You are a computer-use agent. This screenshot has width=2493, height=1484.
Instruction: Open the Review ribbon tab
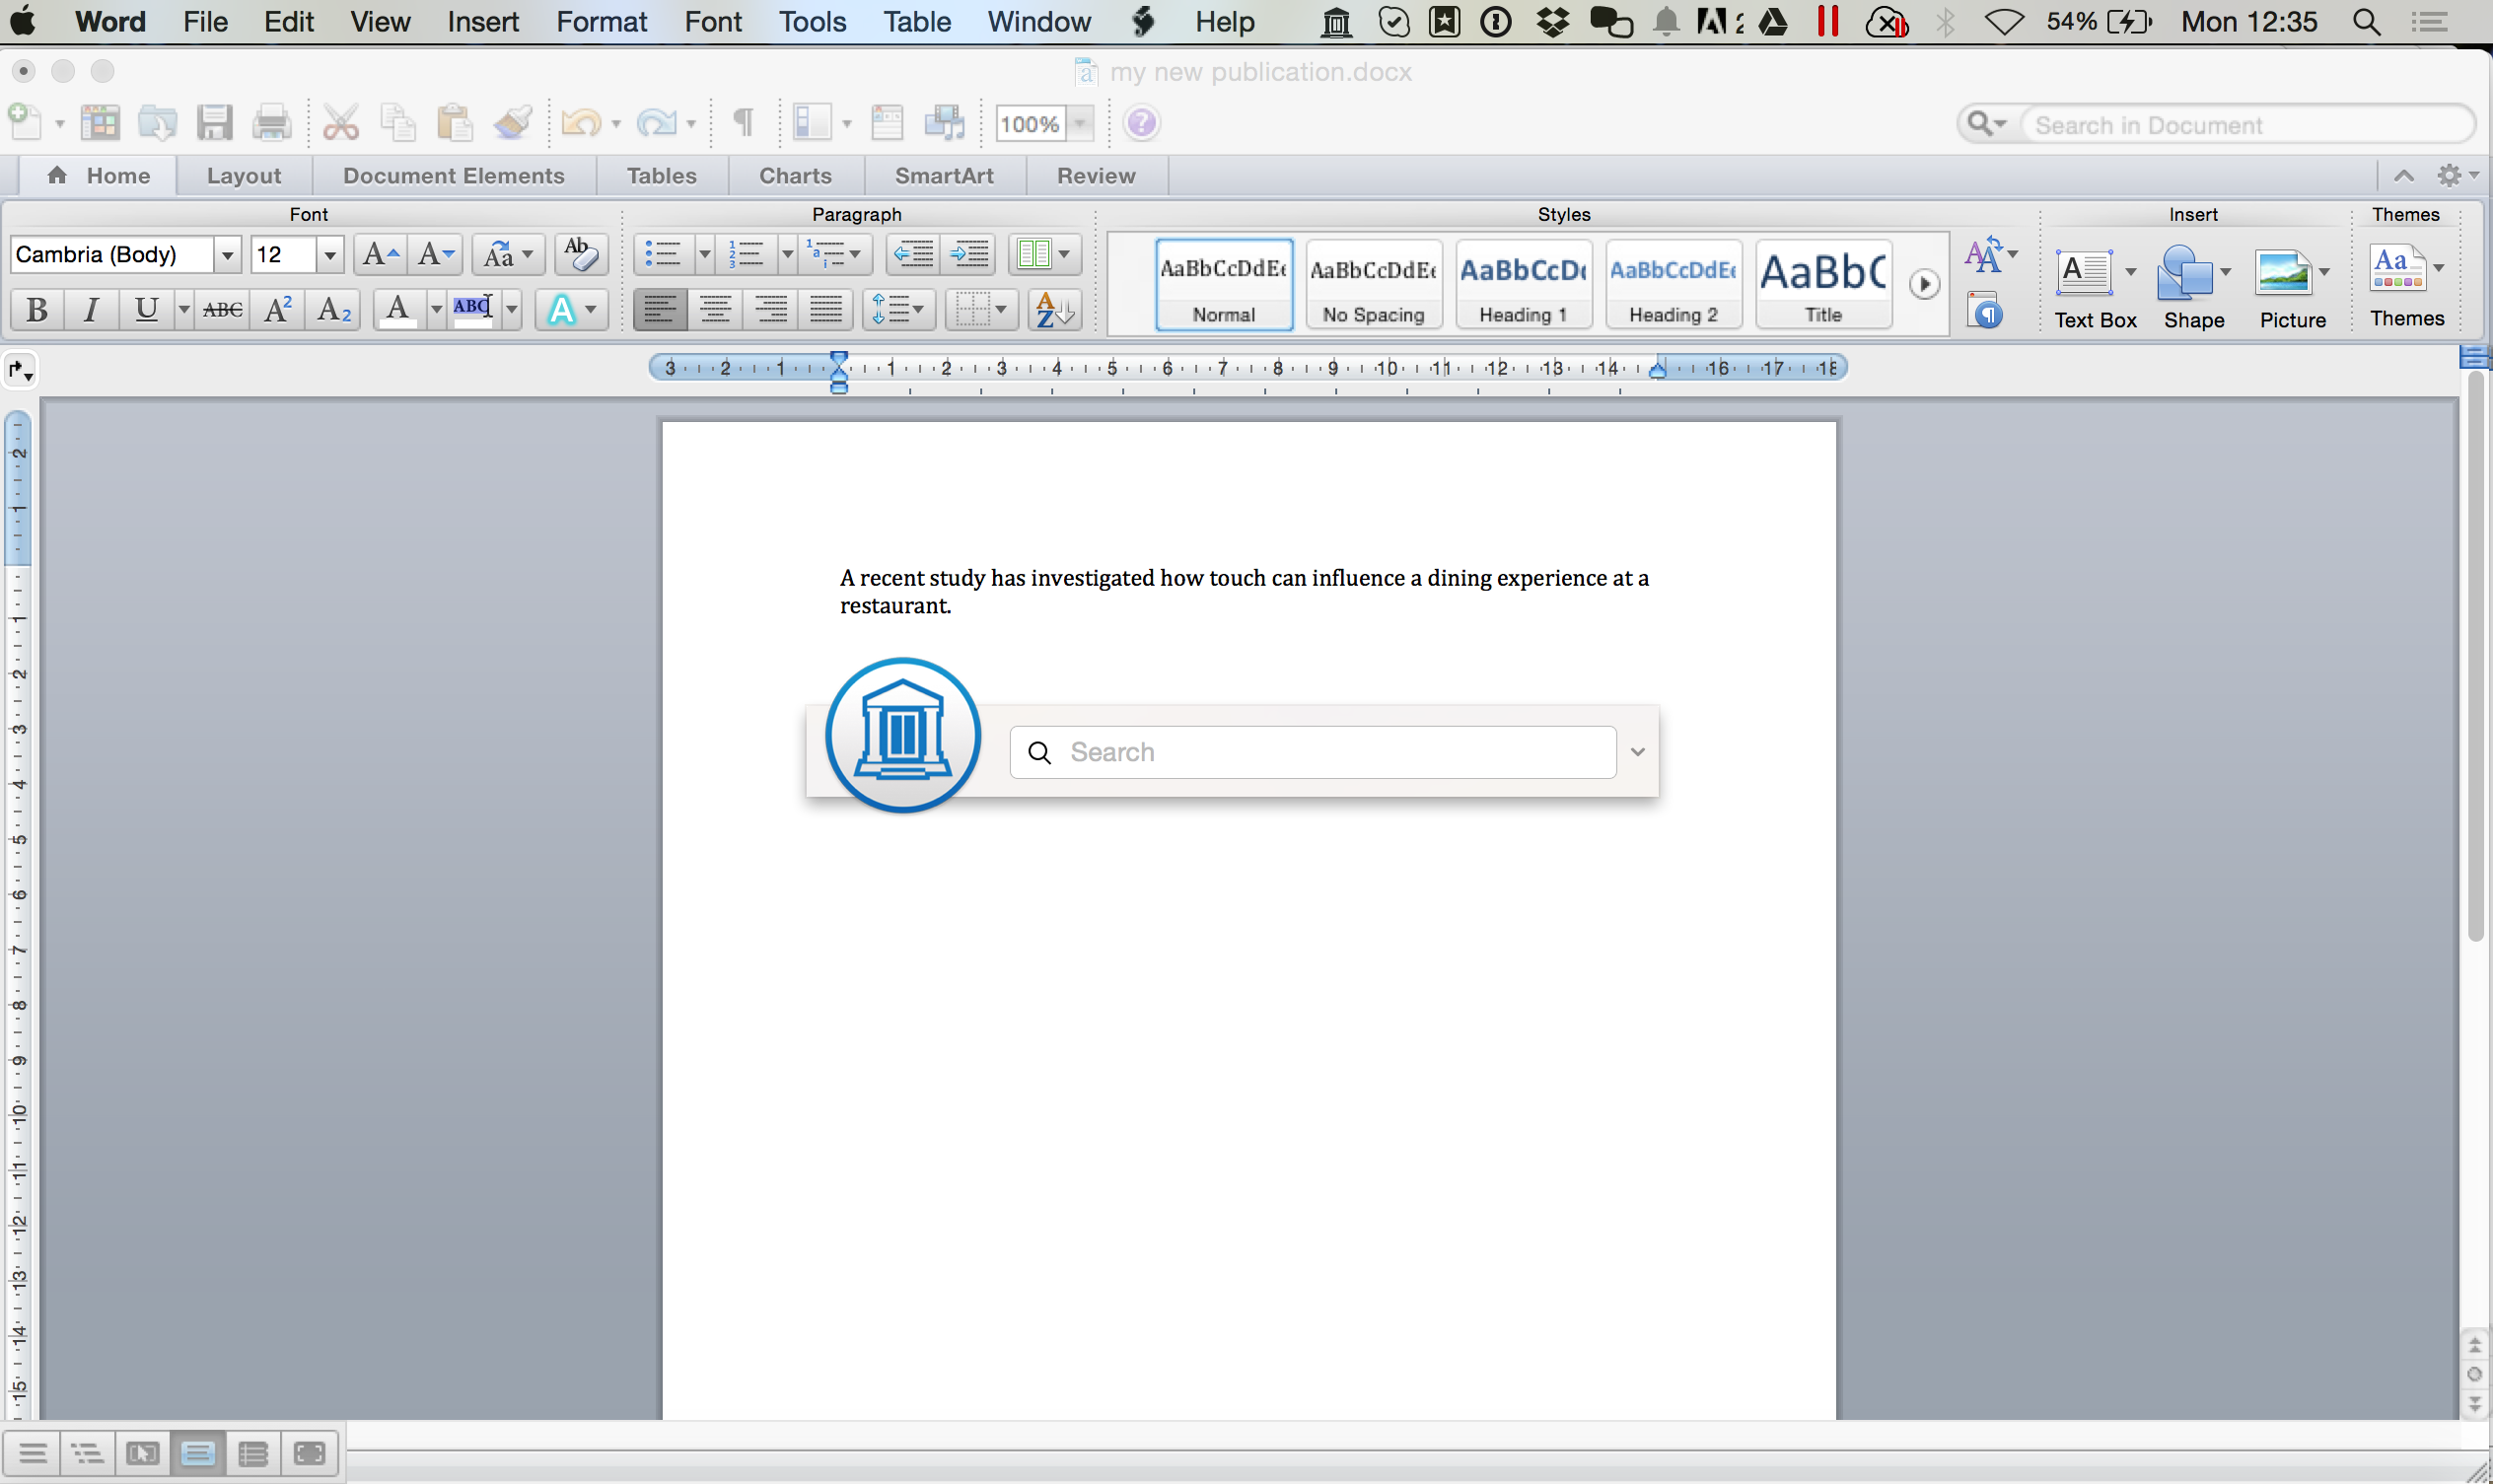coord(1096,175)
